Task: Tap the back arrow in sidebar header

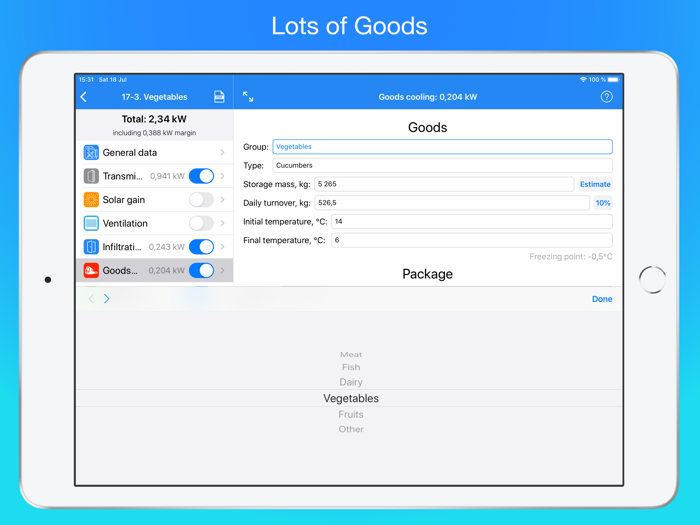Action: click(83, 97)
